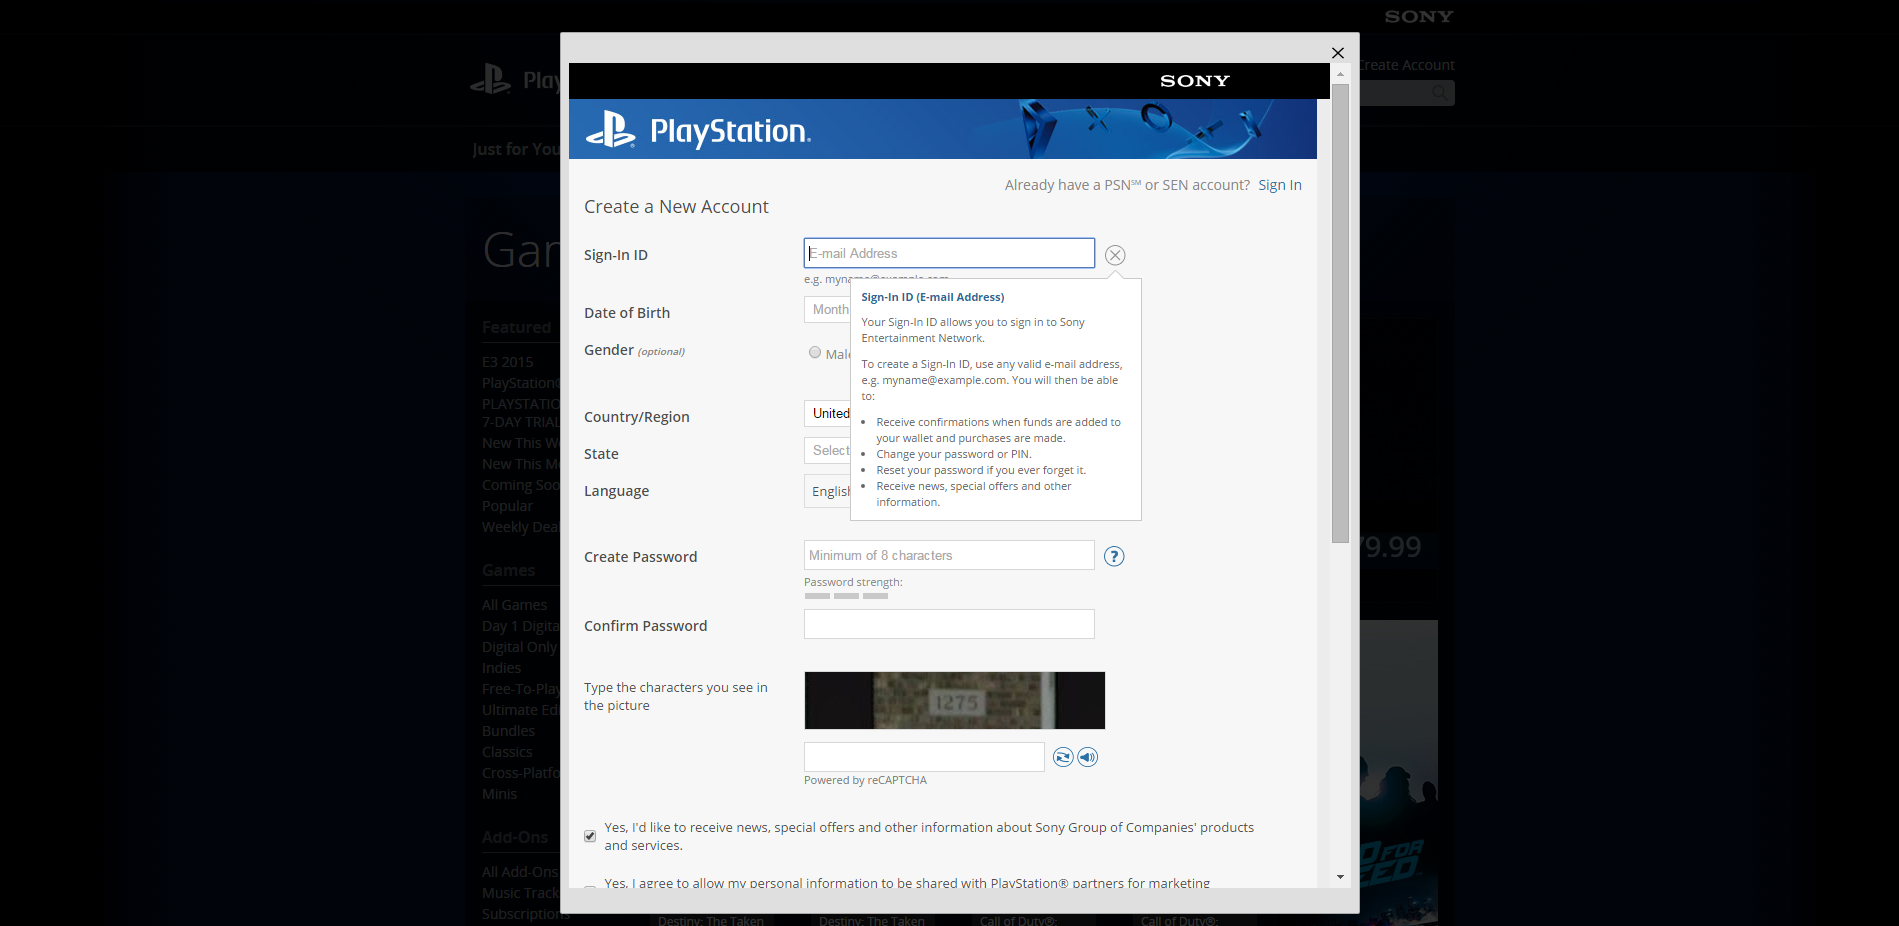The height and width of the screenshot is (926, 1899).
Task: Click the dialog scrollbar up arrow
Action: (1340, 74)
